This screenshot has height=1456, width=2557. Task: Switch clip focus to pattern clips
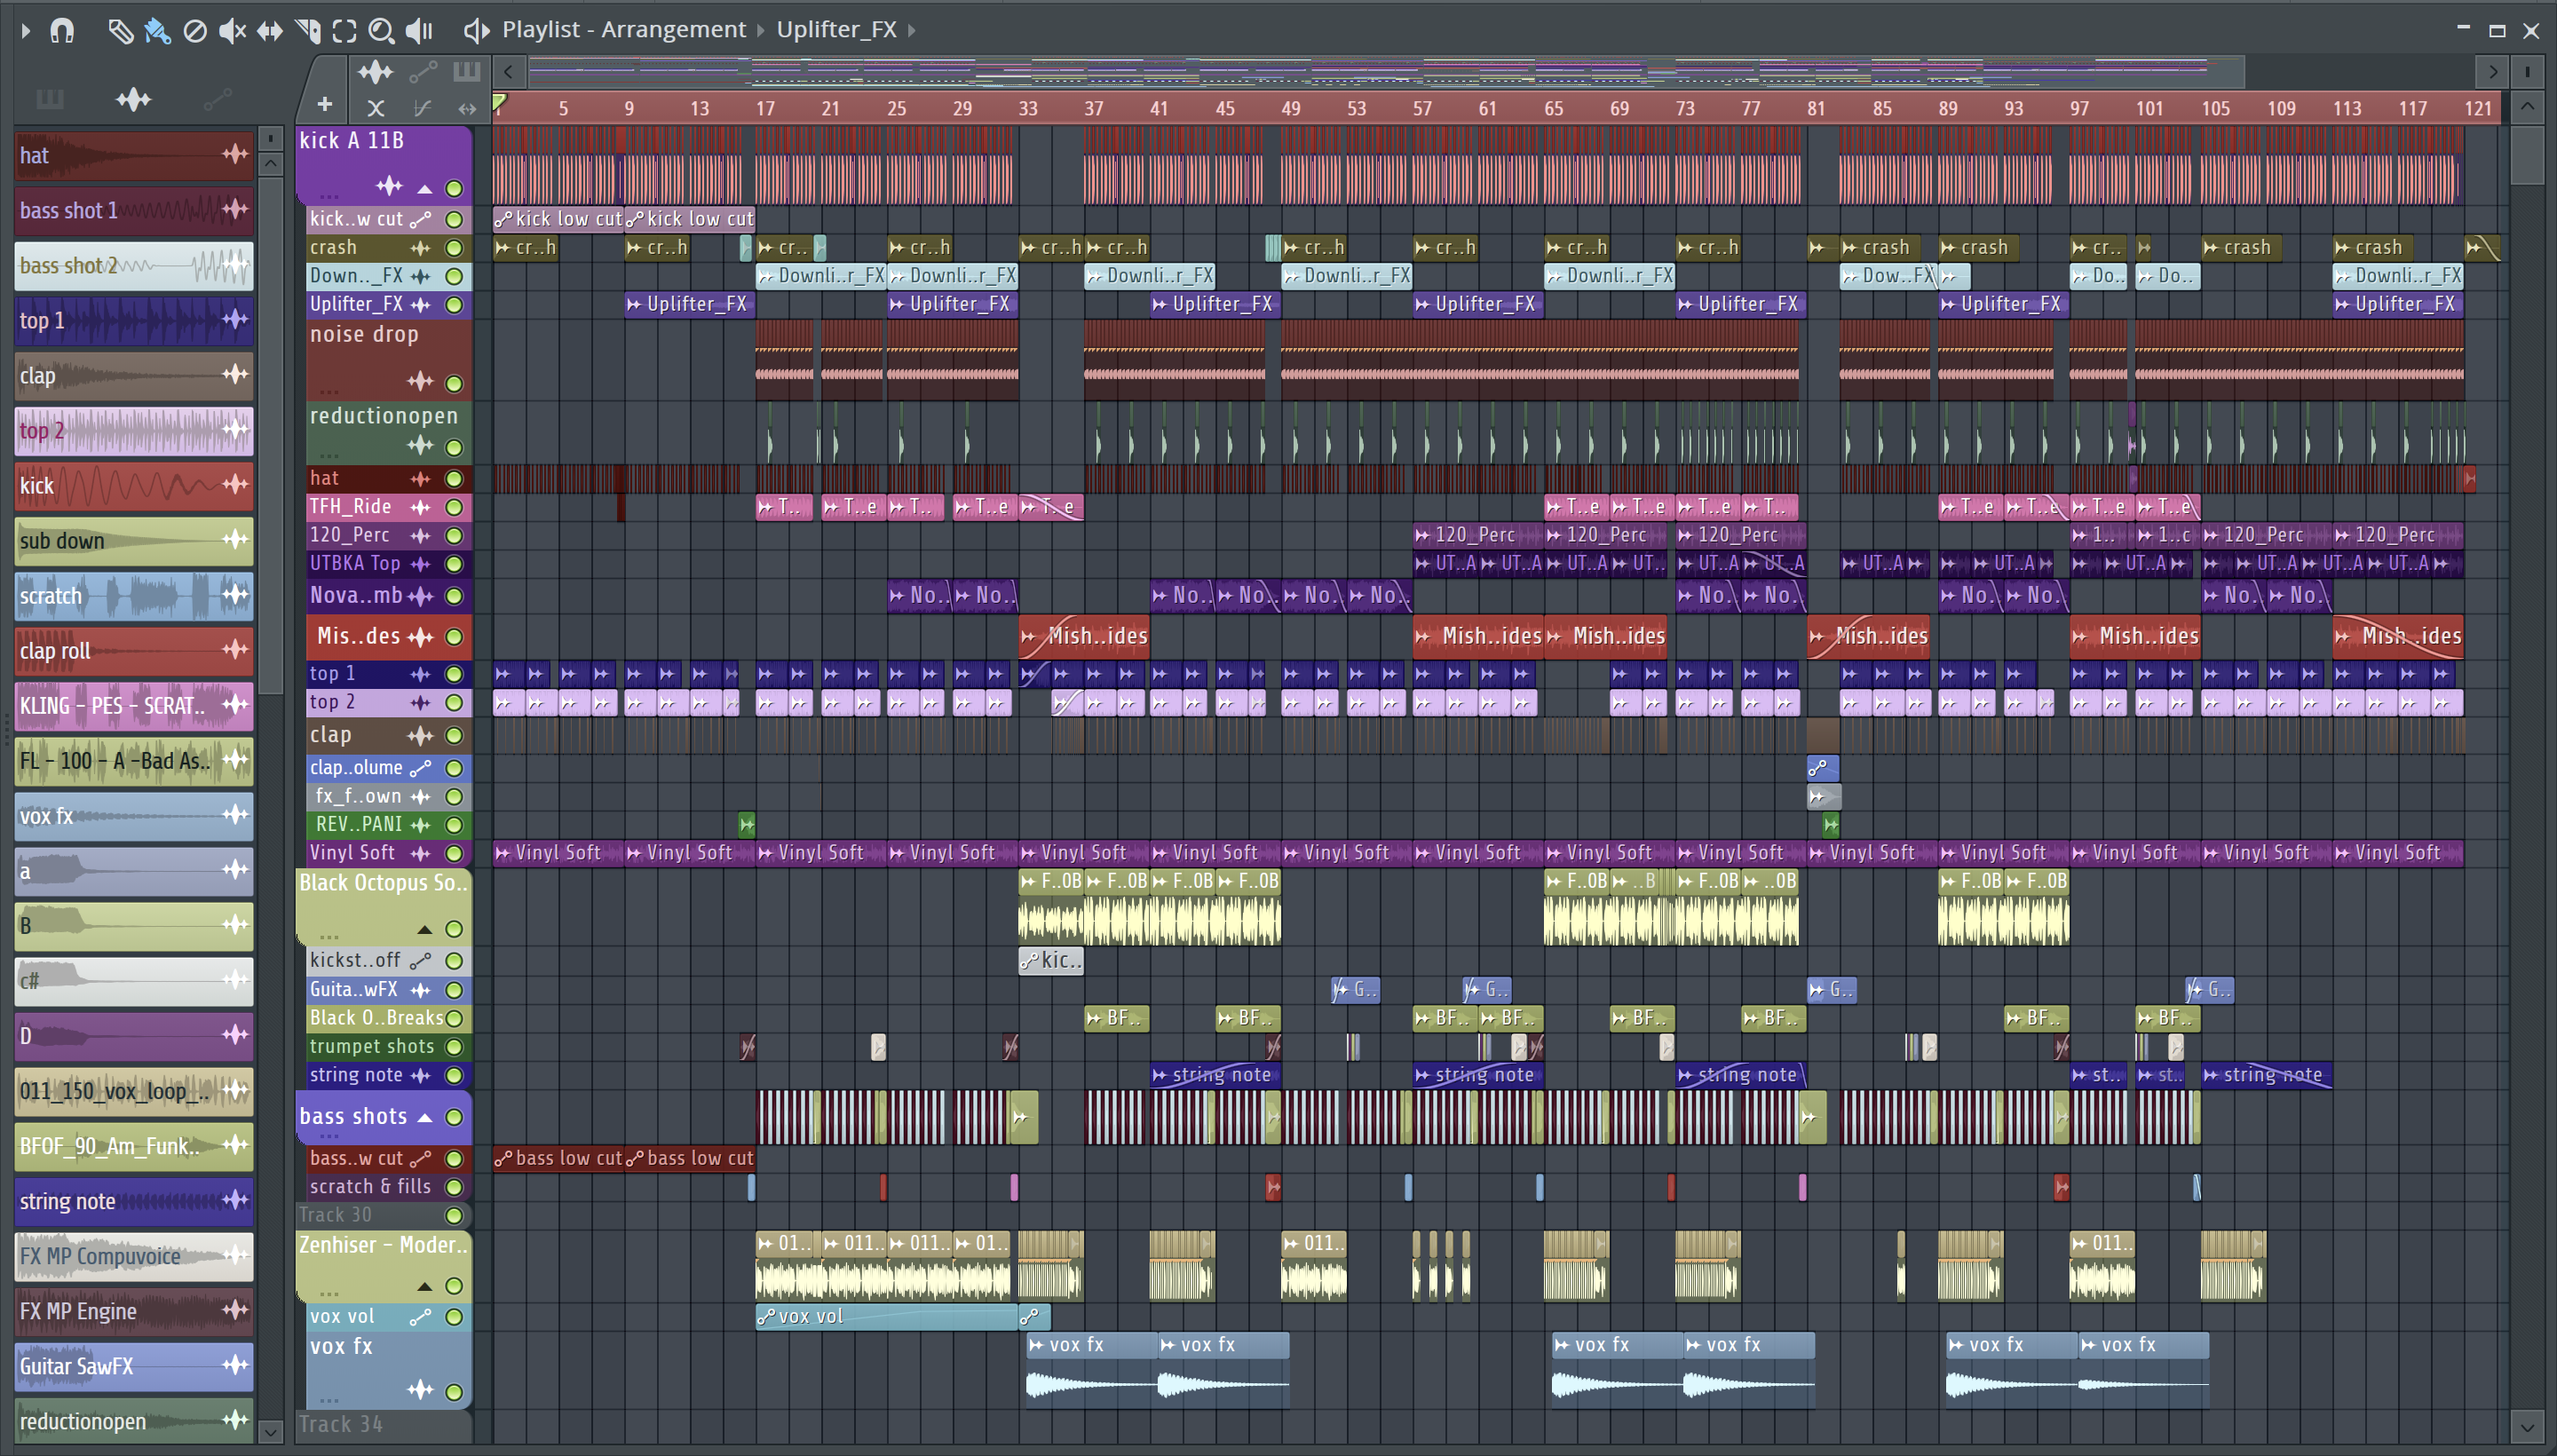point(467,72)
